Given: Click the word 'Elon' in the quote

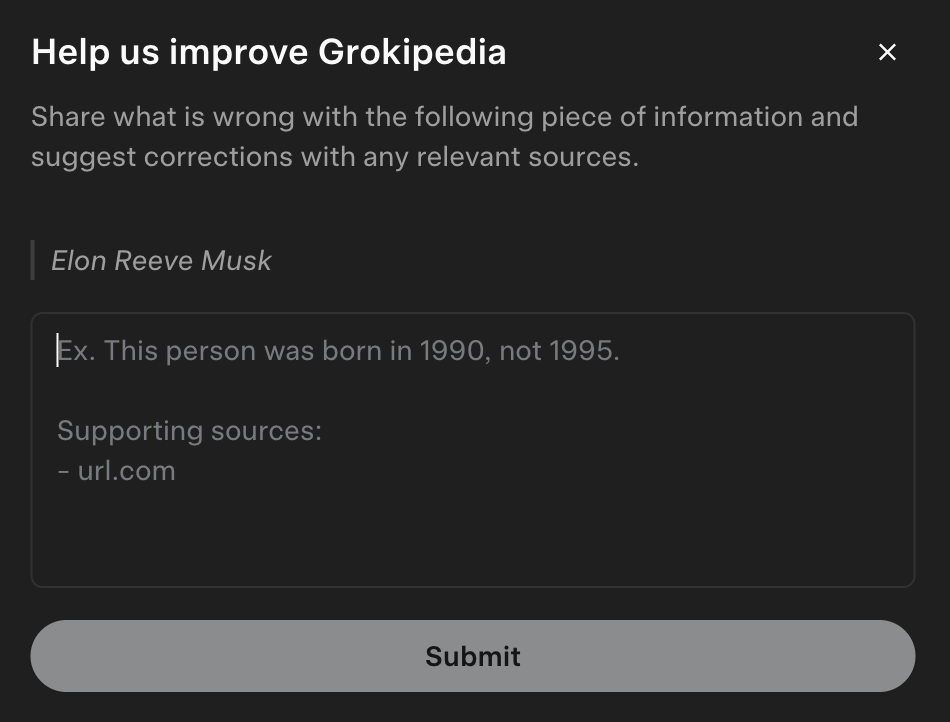Looking at the screenshot, I should tap(78, 261).
